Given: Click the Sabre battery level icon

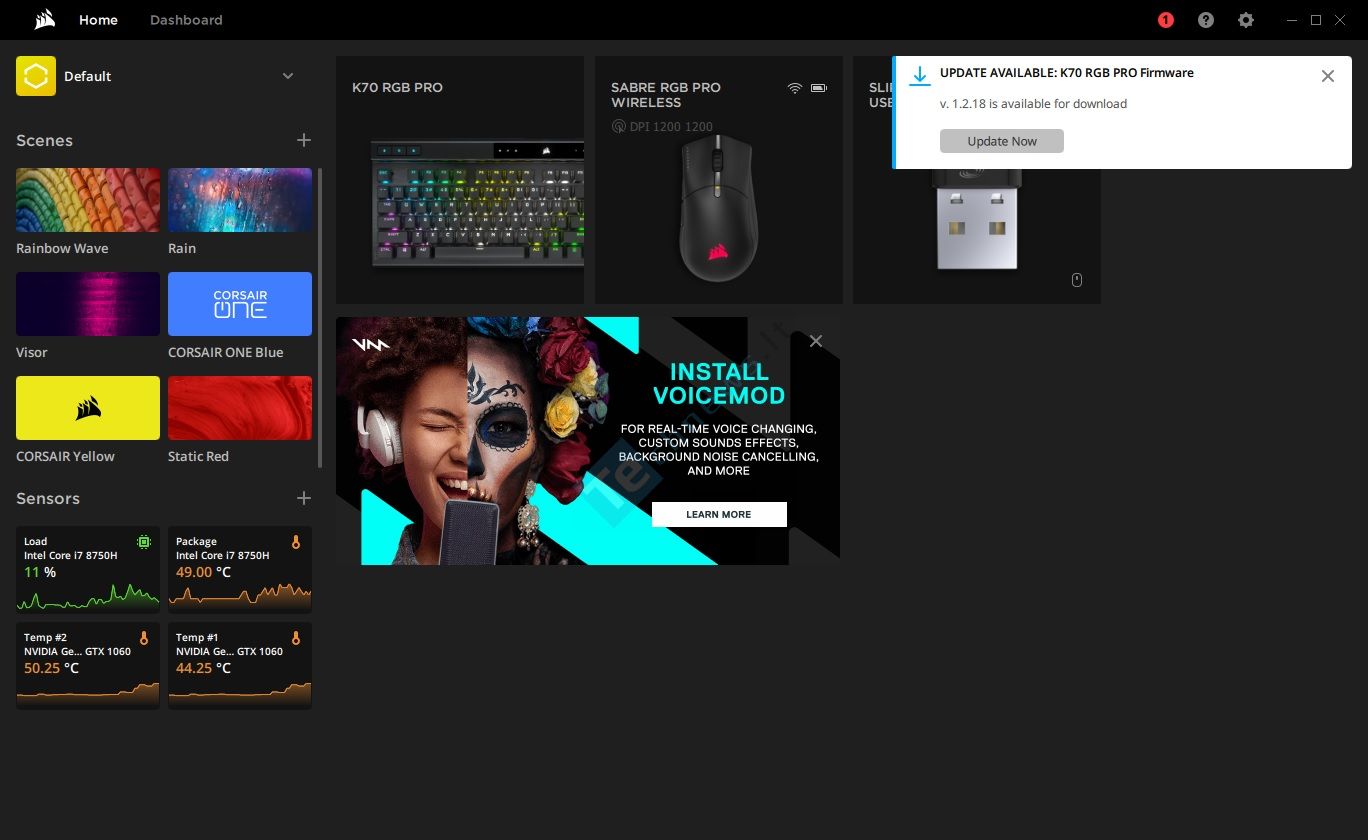Looking at the screenshot, I should click(x=819, y=88).
